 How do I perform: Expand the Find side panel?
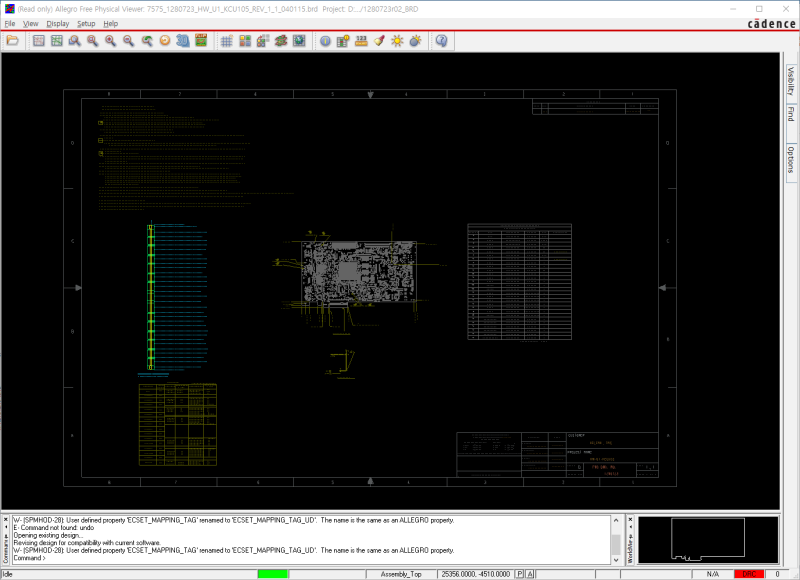pyautogui.click(x=790, y=113)
